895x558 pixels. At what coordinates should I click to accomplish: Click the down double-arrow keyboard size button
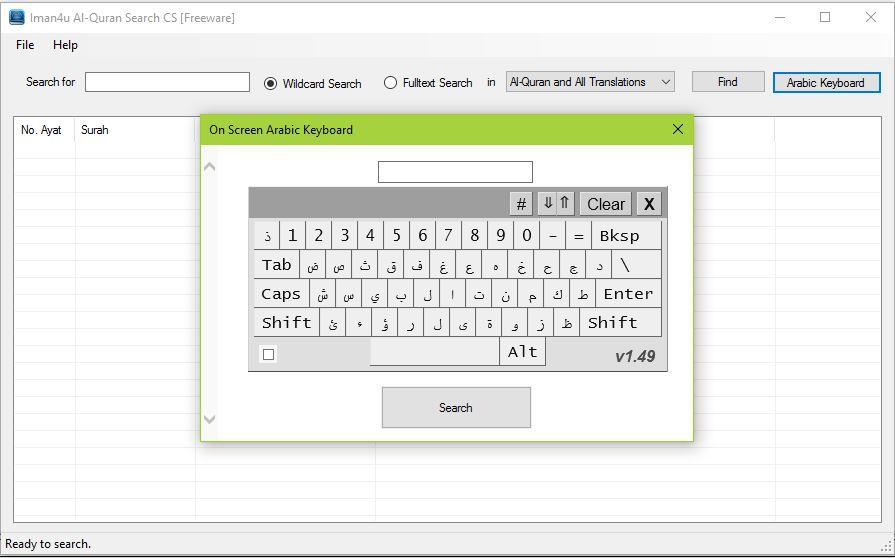[547, 203]
